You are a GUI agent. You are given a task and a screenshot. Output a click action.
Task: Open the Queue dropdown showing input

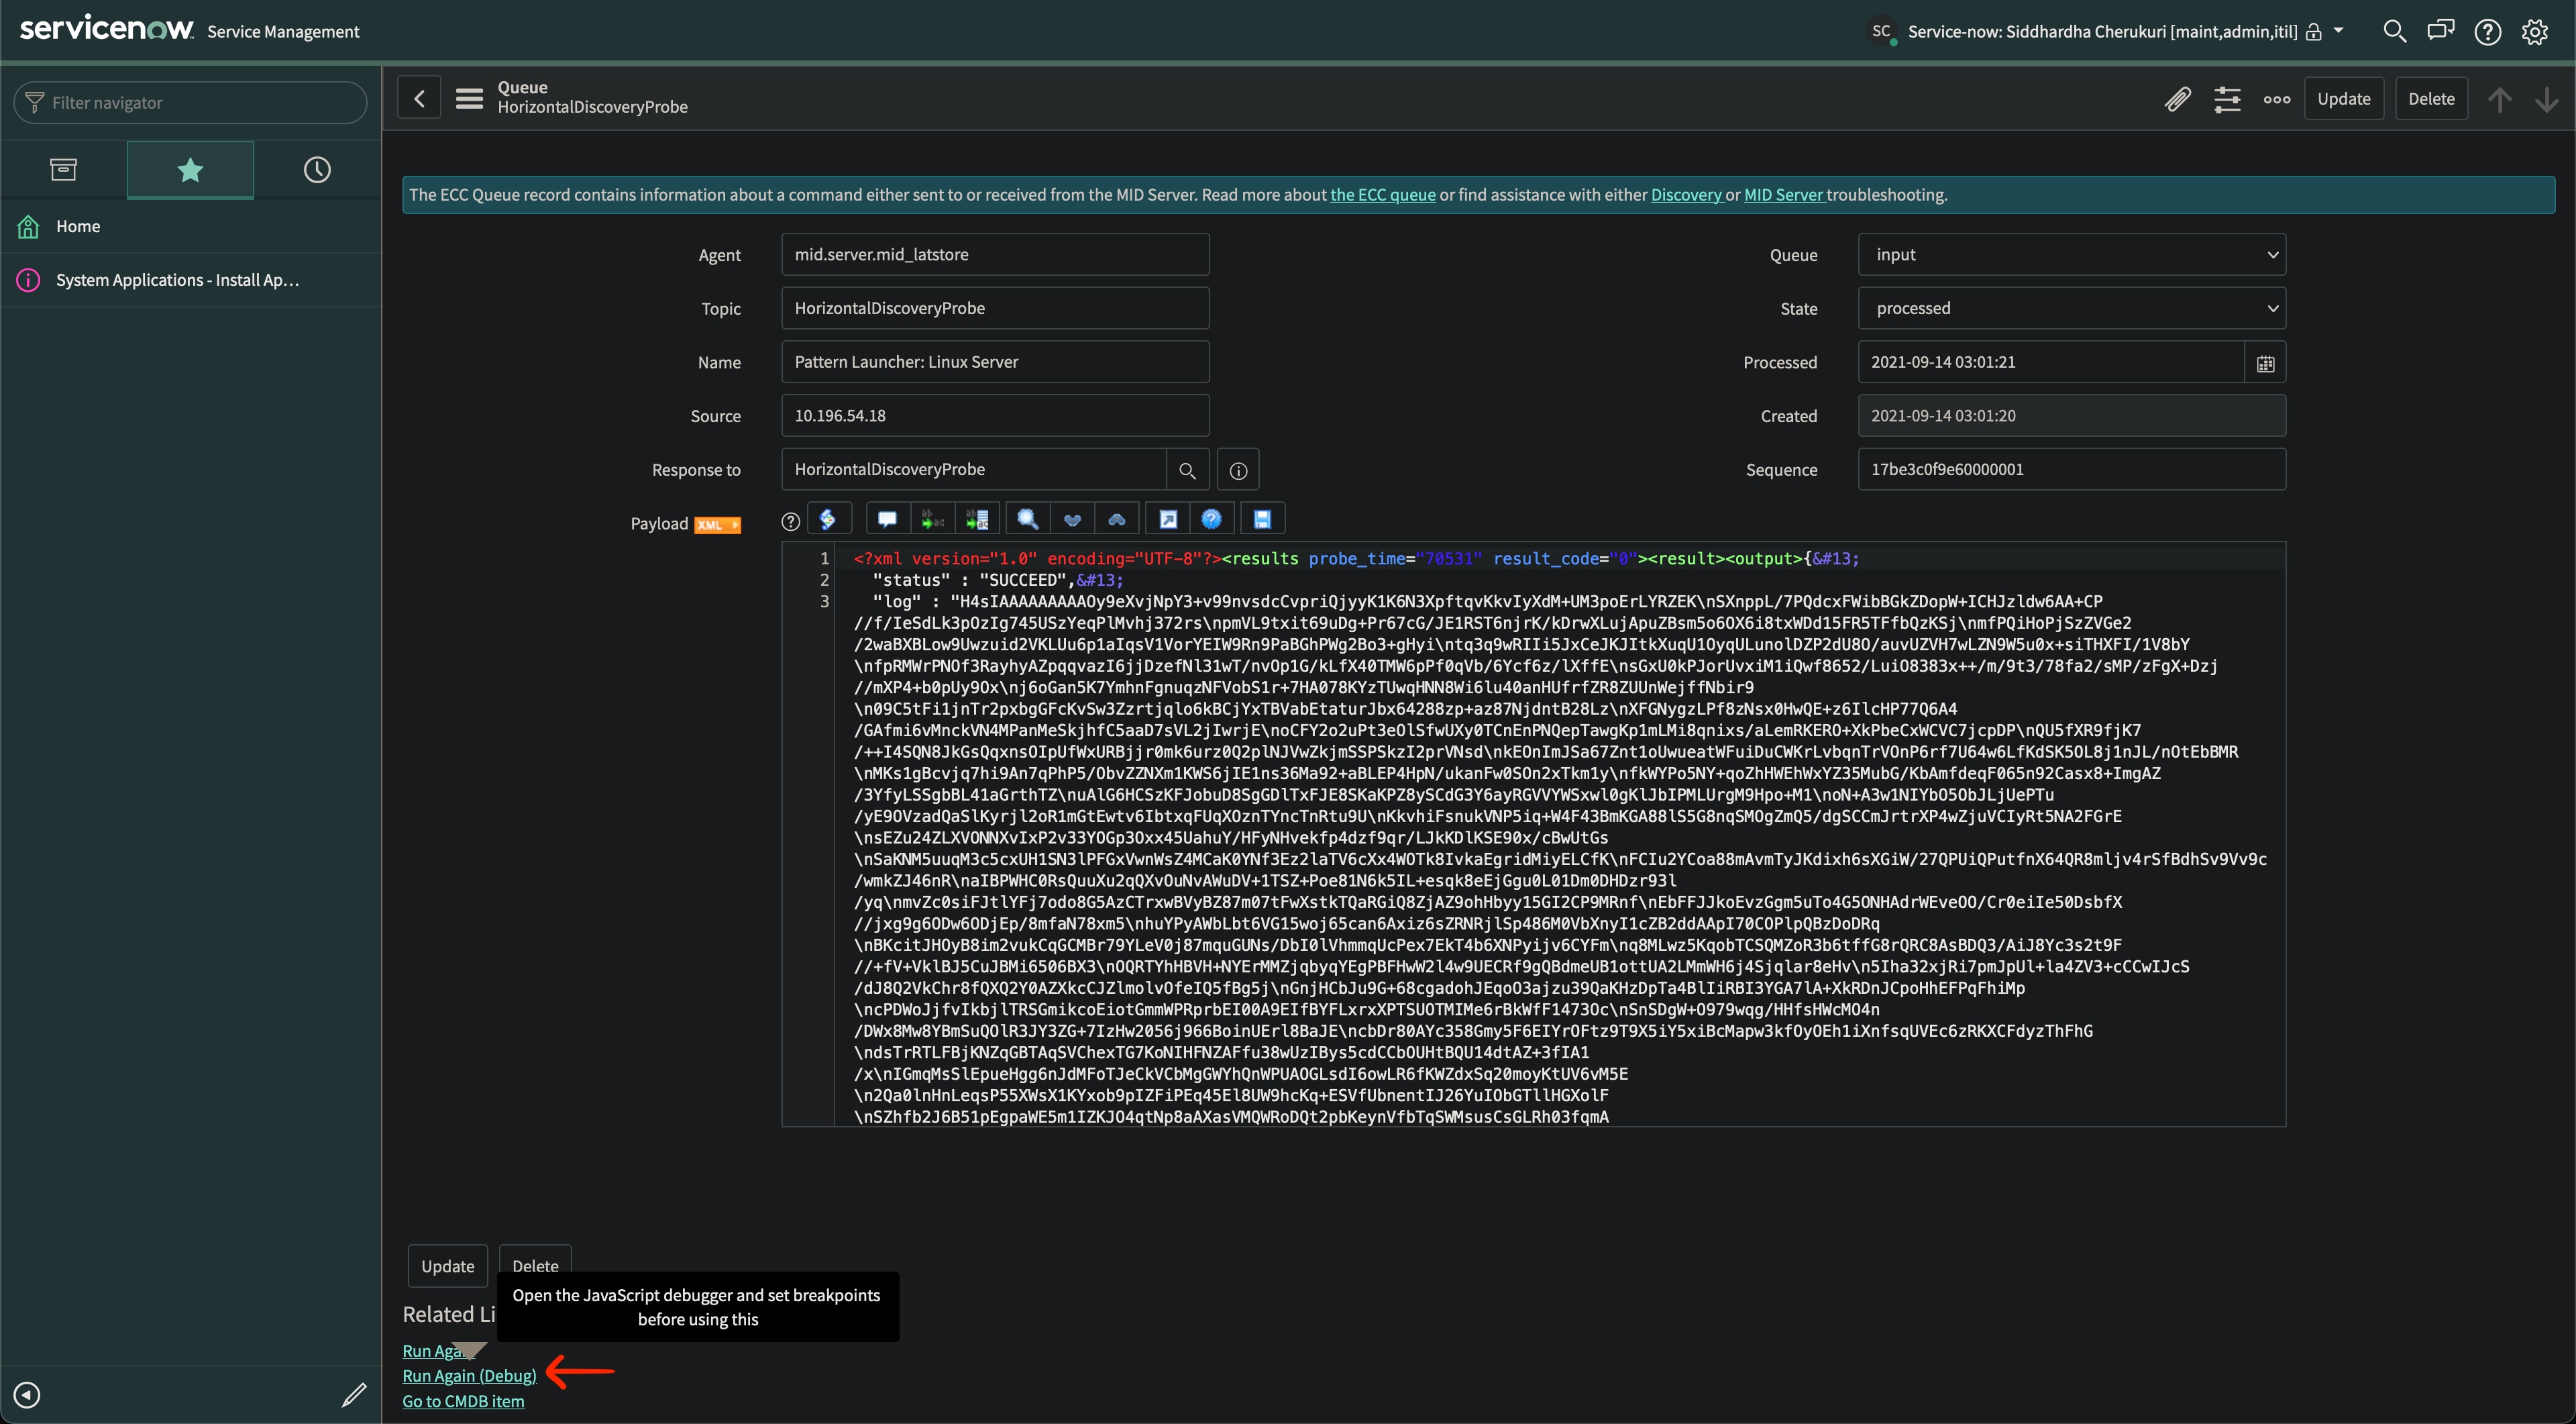point(2071,255)
